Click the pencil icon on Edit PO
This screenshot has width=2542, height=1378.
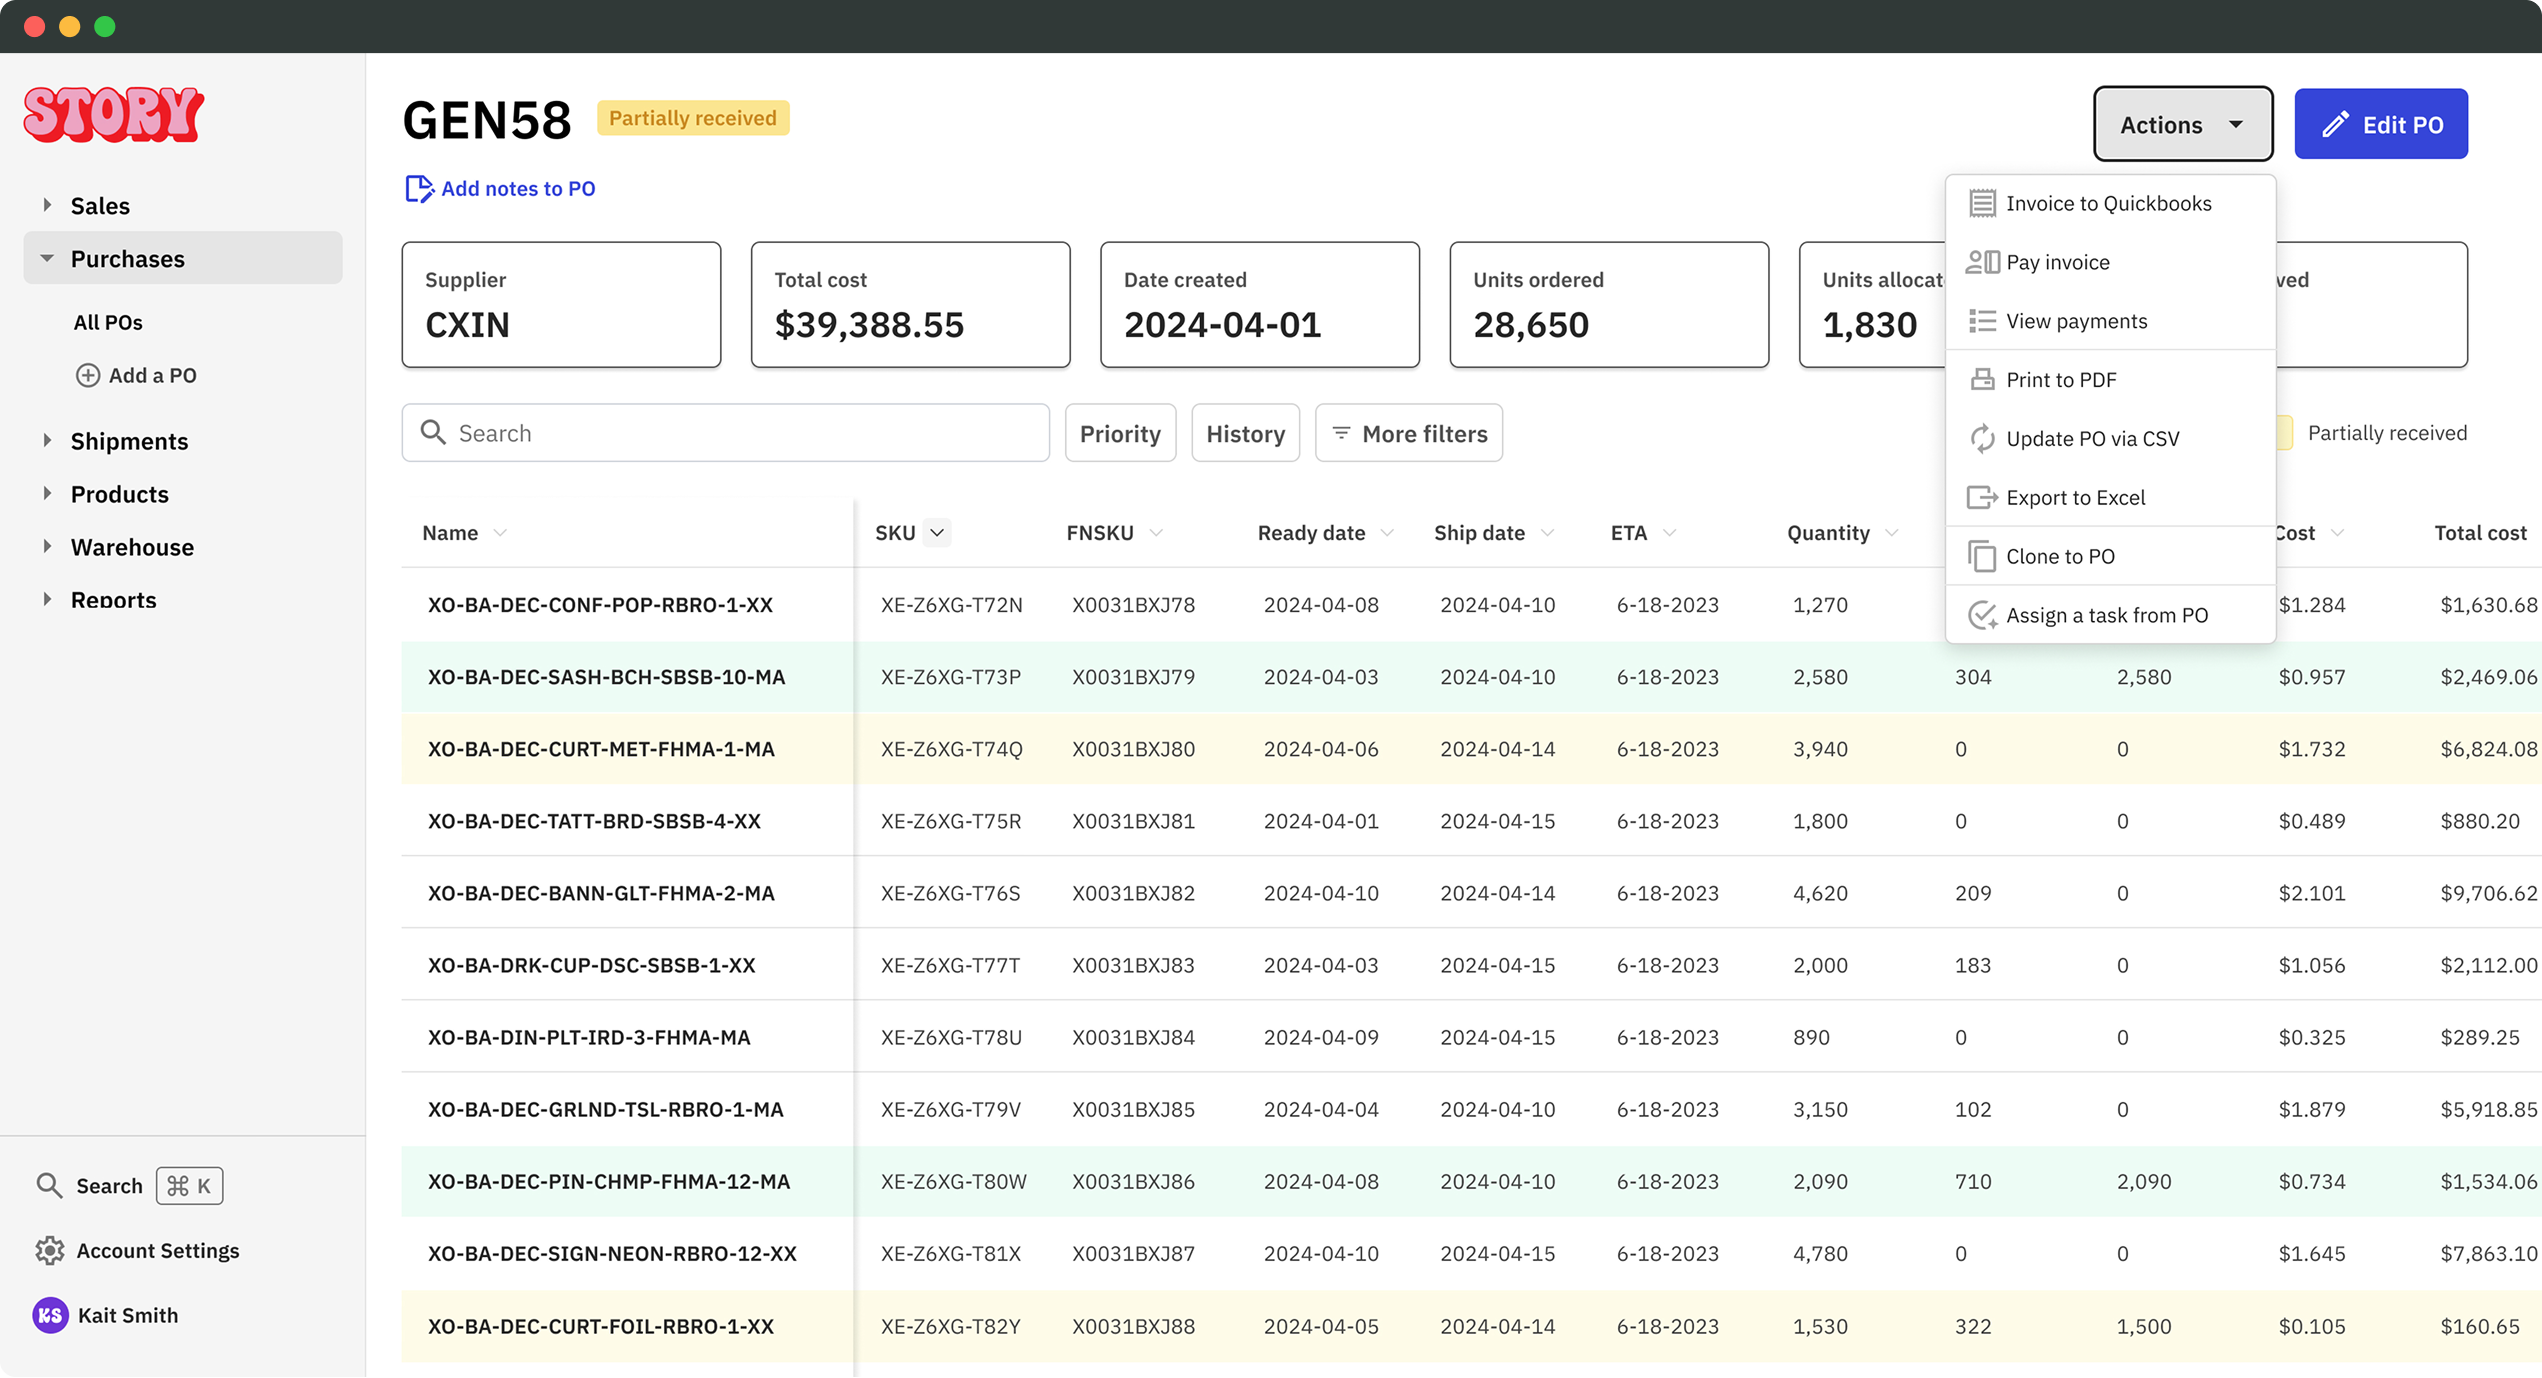2334,125
